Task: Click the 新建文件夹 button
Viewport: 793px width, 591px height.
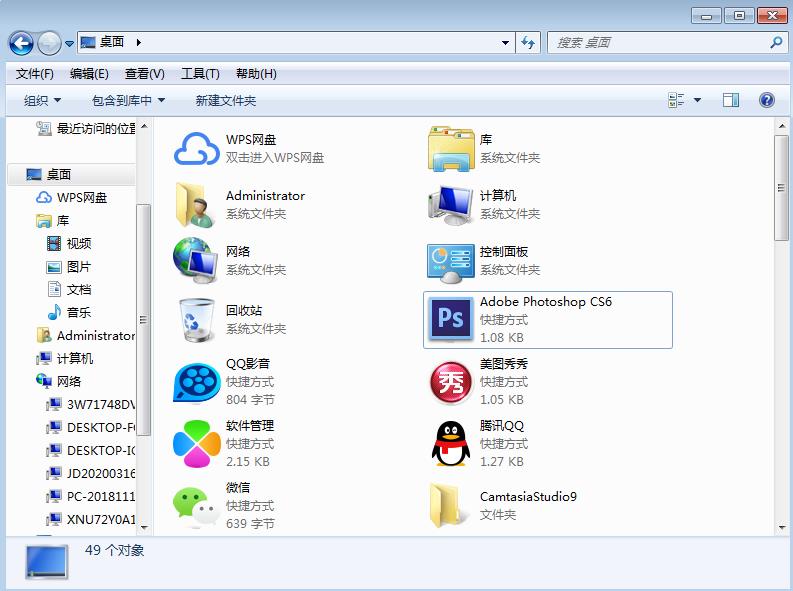Action: [x=226, y=101]
